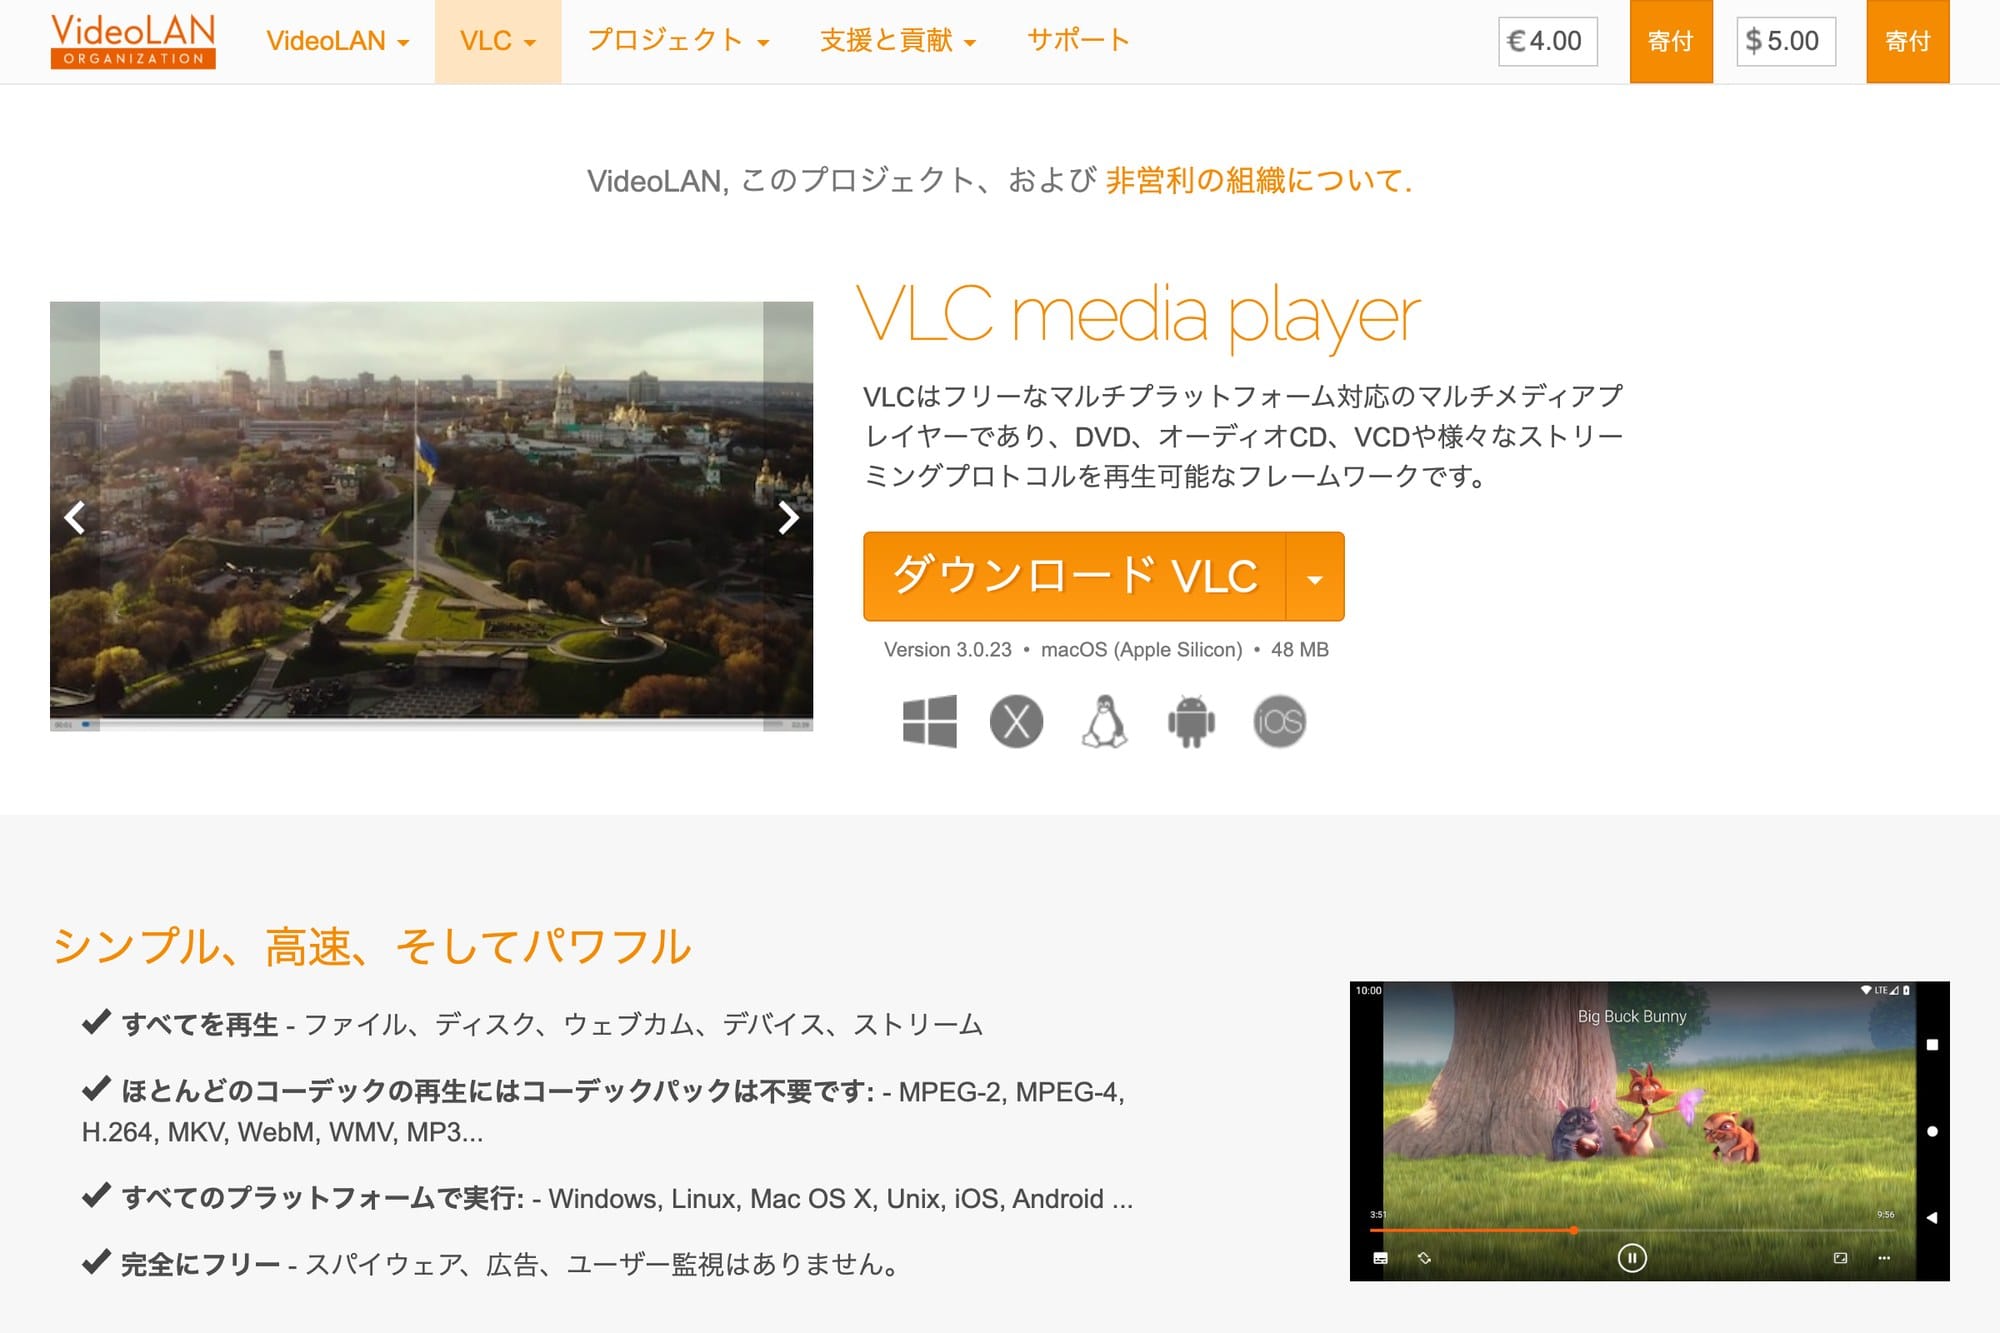The height and width of the screenshot is (1333, 2000).
Task: Expand the 支援と貢献 menu
Action: tap(897, 41)
